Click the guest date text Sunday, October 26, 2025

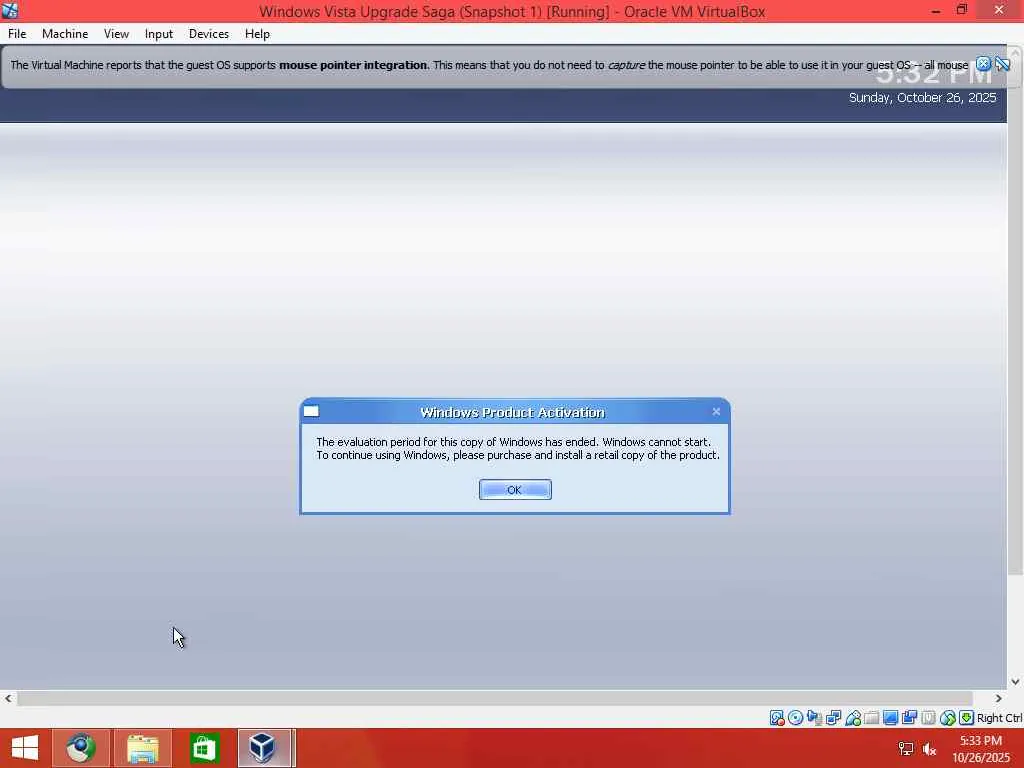[x=922, y=97]
